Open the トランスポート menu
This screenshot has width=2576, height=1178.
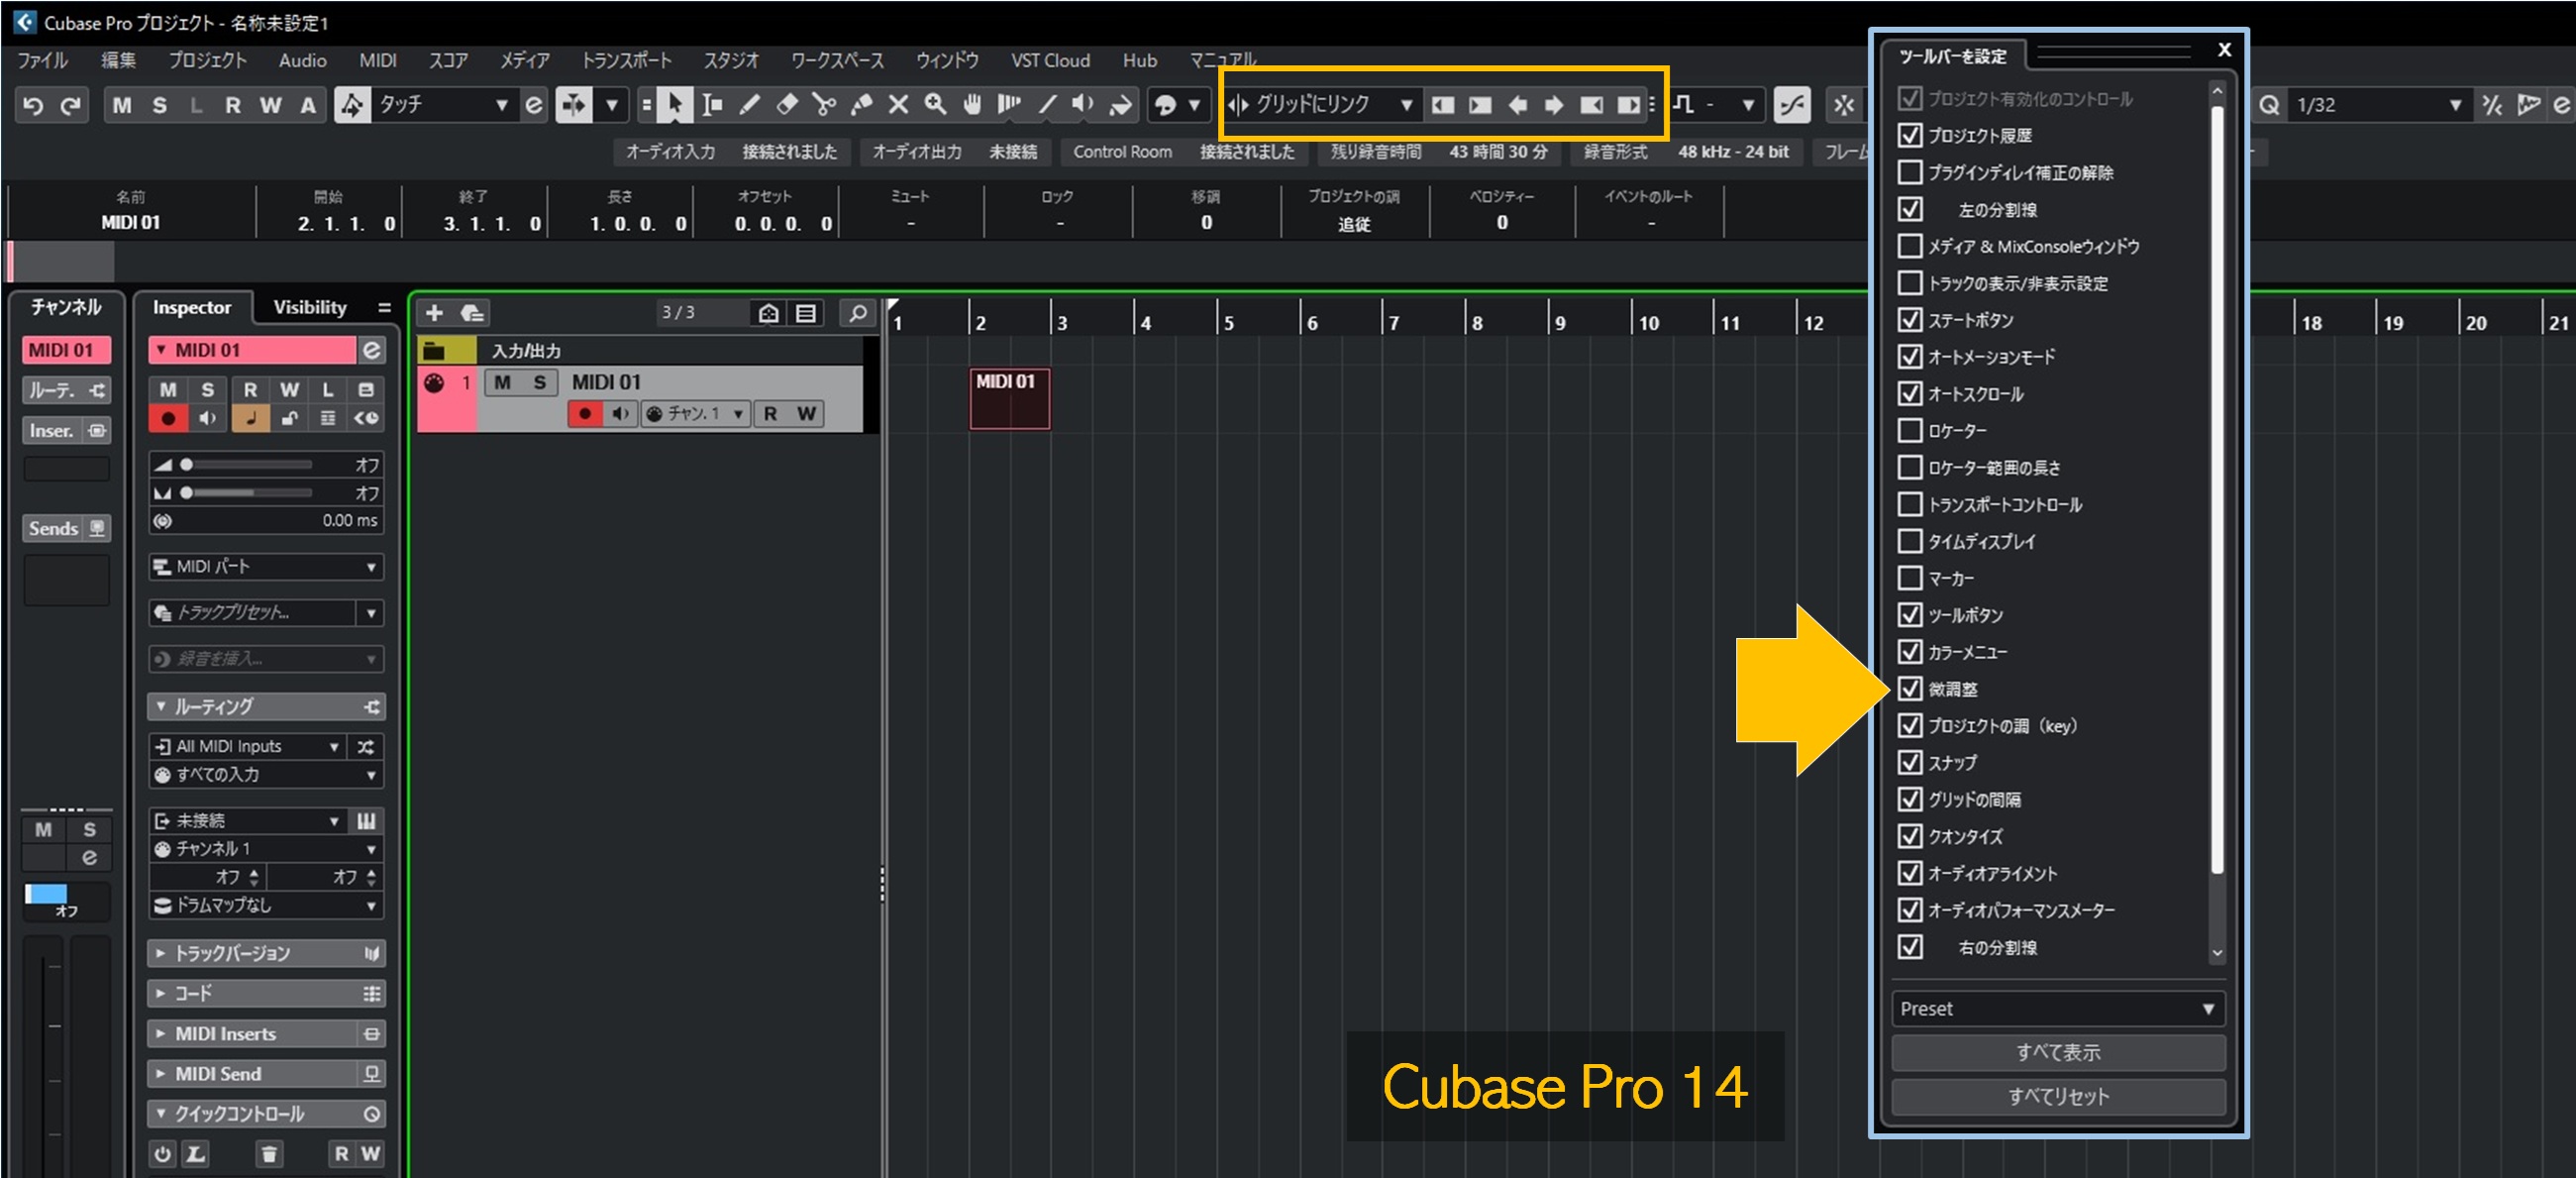[x=626, y=60]
